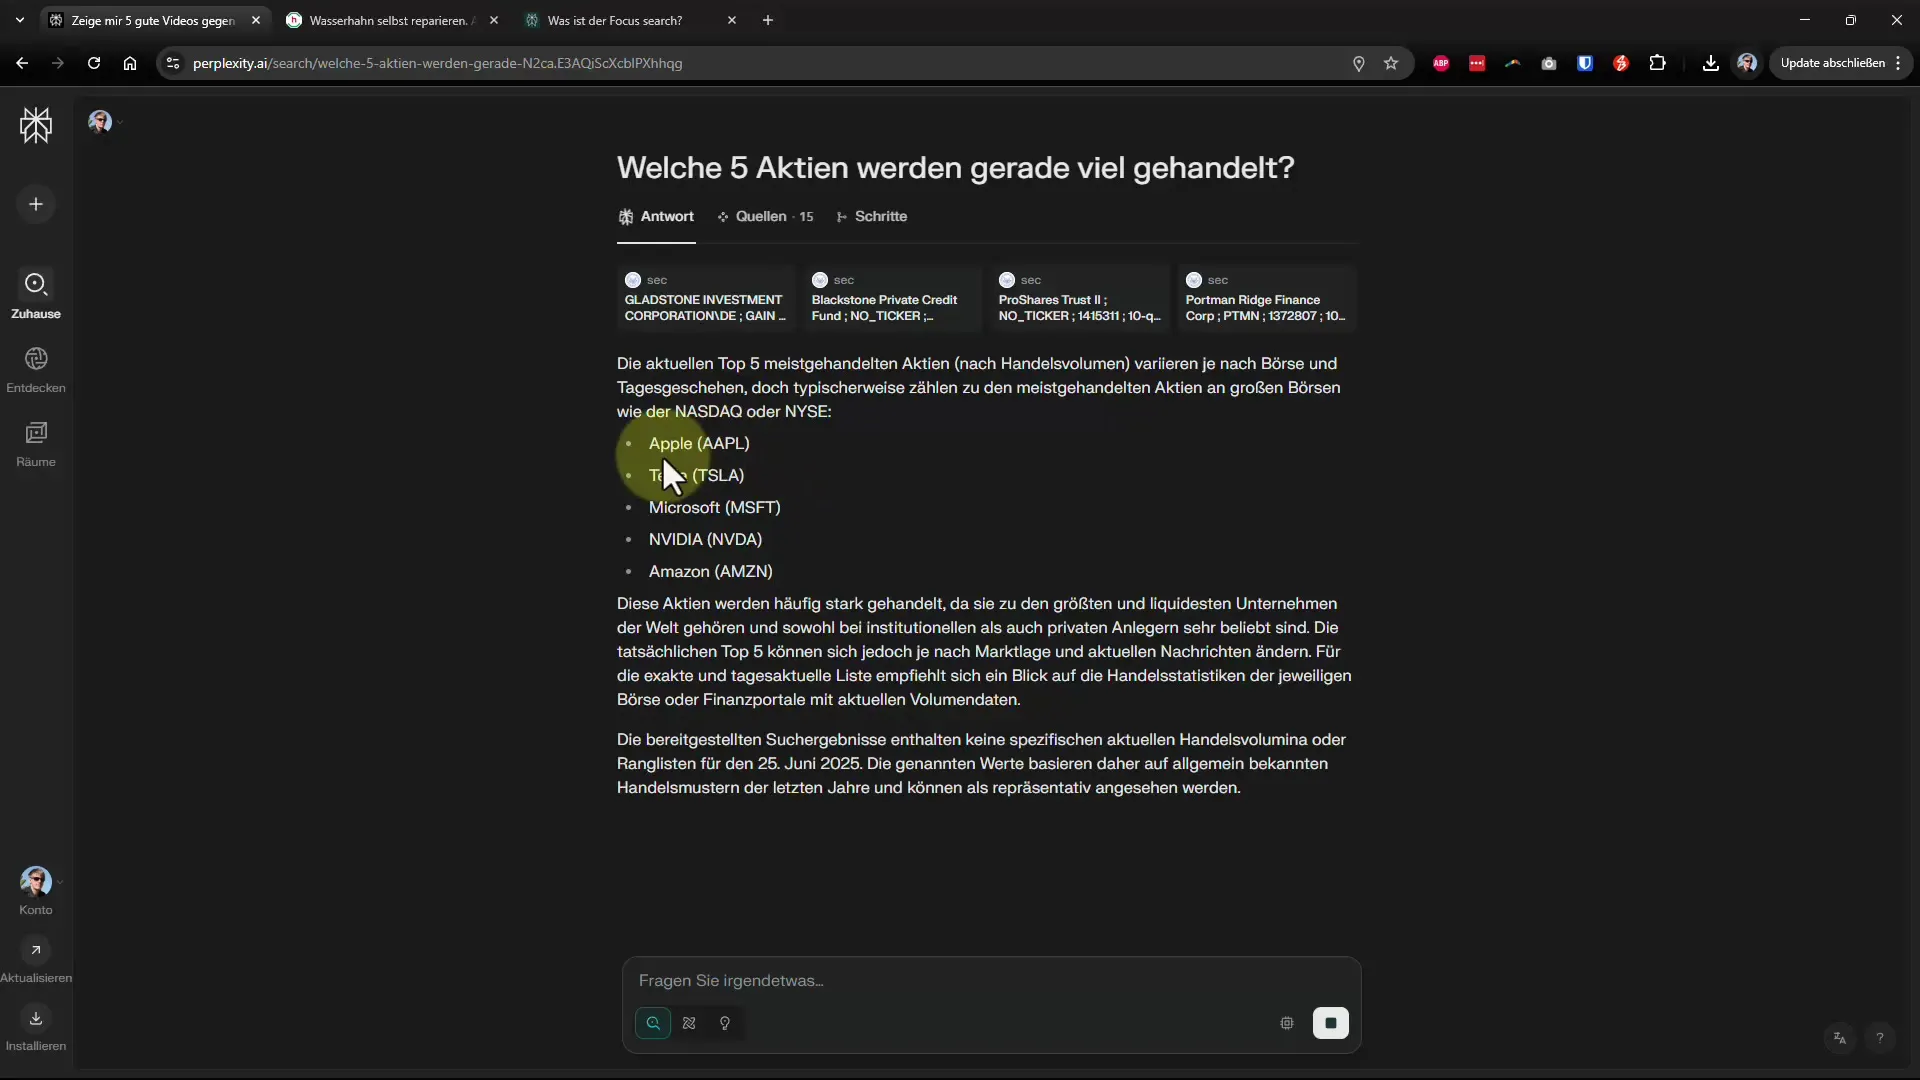This screenshot has width=1920, height=1080.
Task: Start a new thread with plus icon
Action: [x=36, y=204]
